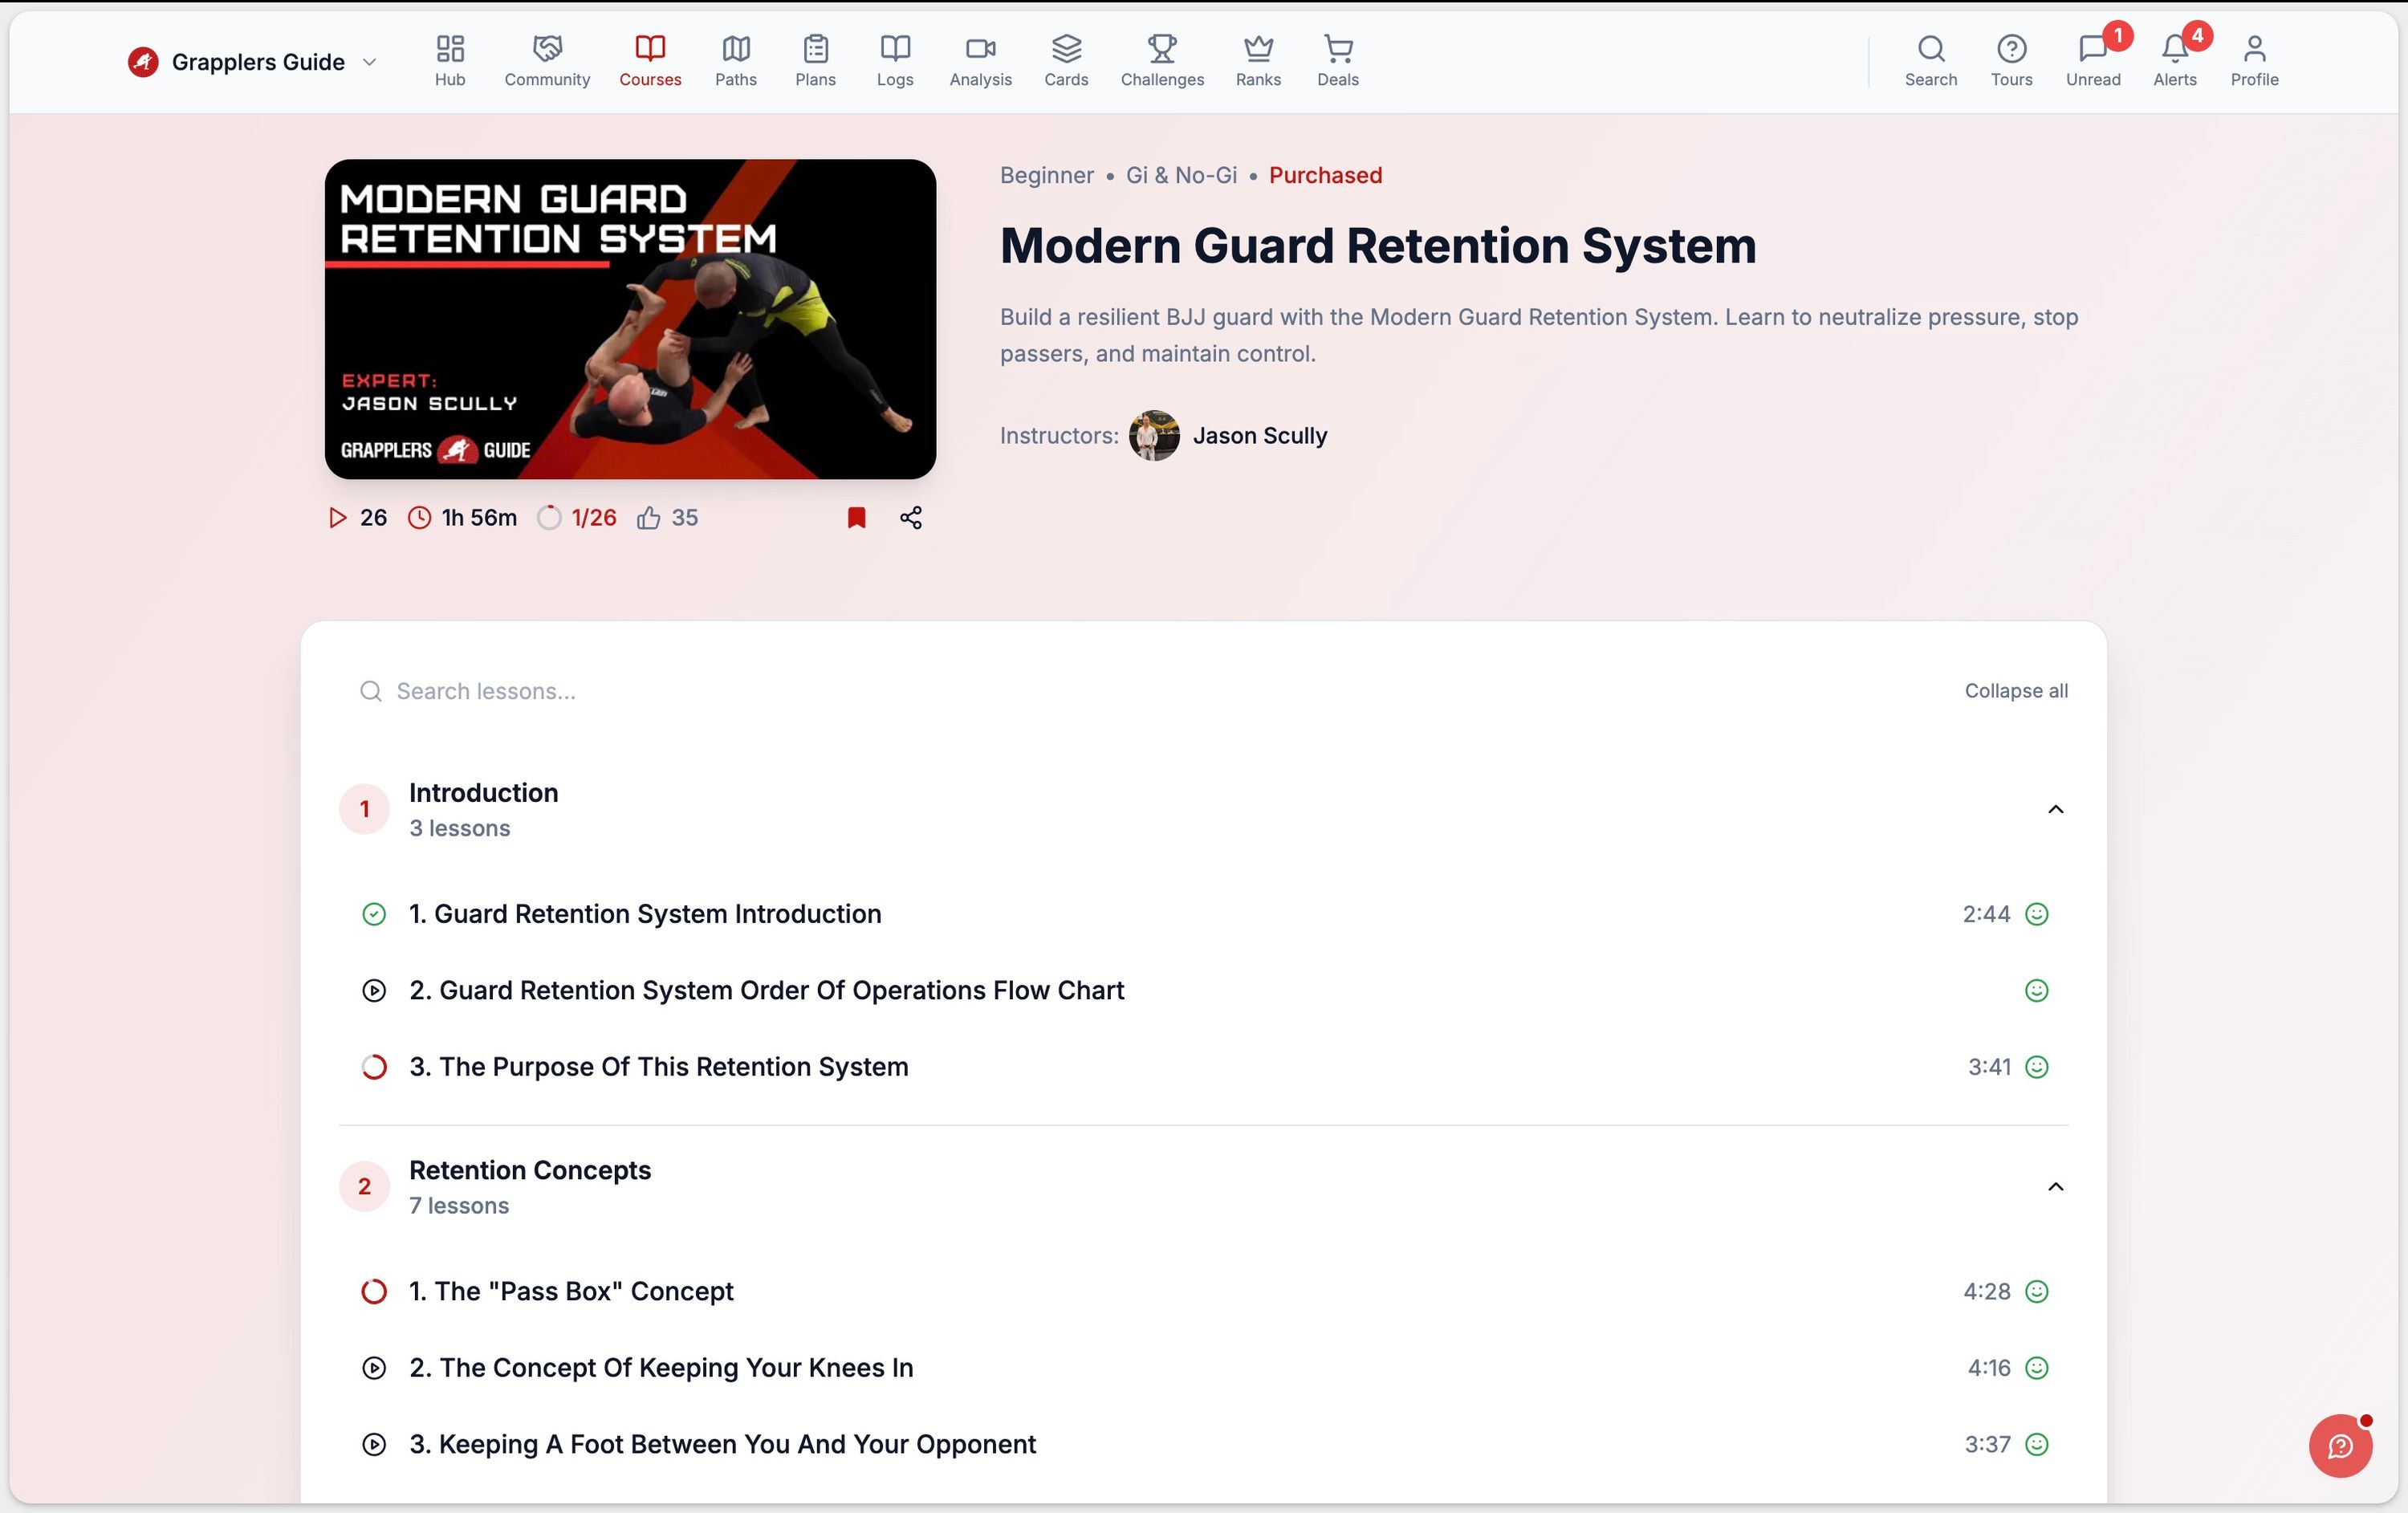Open the Logs section
The image size is (2408, 1513).
(x=895, y=61)
